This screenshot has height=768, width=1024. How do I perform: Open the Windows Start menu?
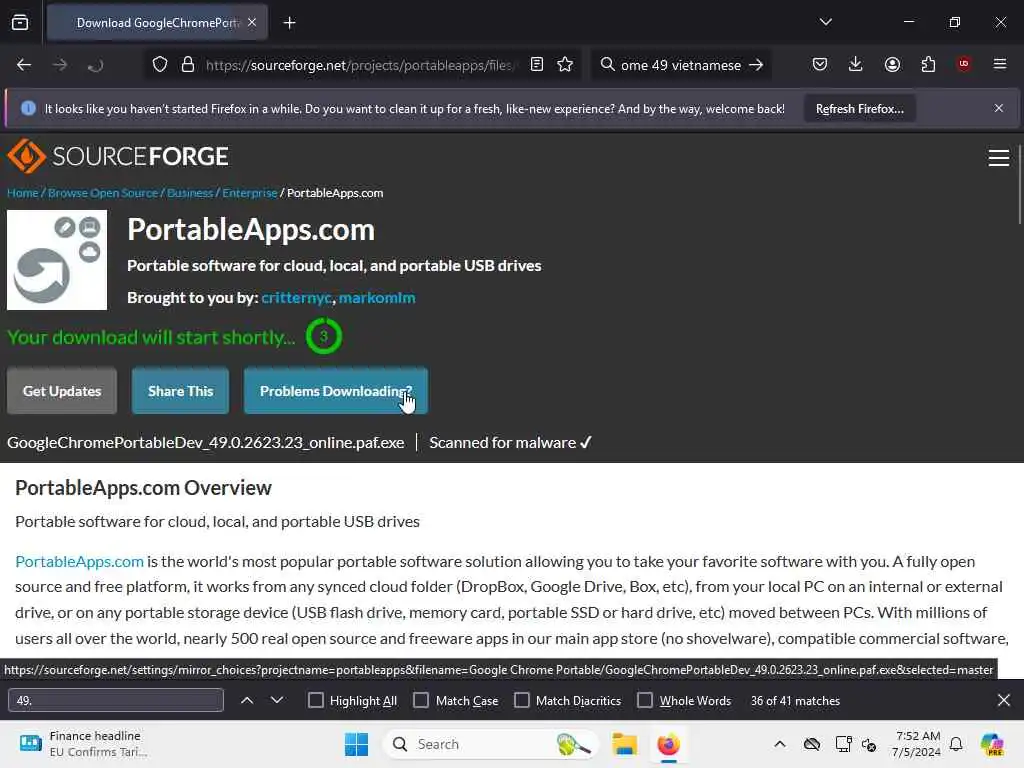click(x=357, y=744)
